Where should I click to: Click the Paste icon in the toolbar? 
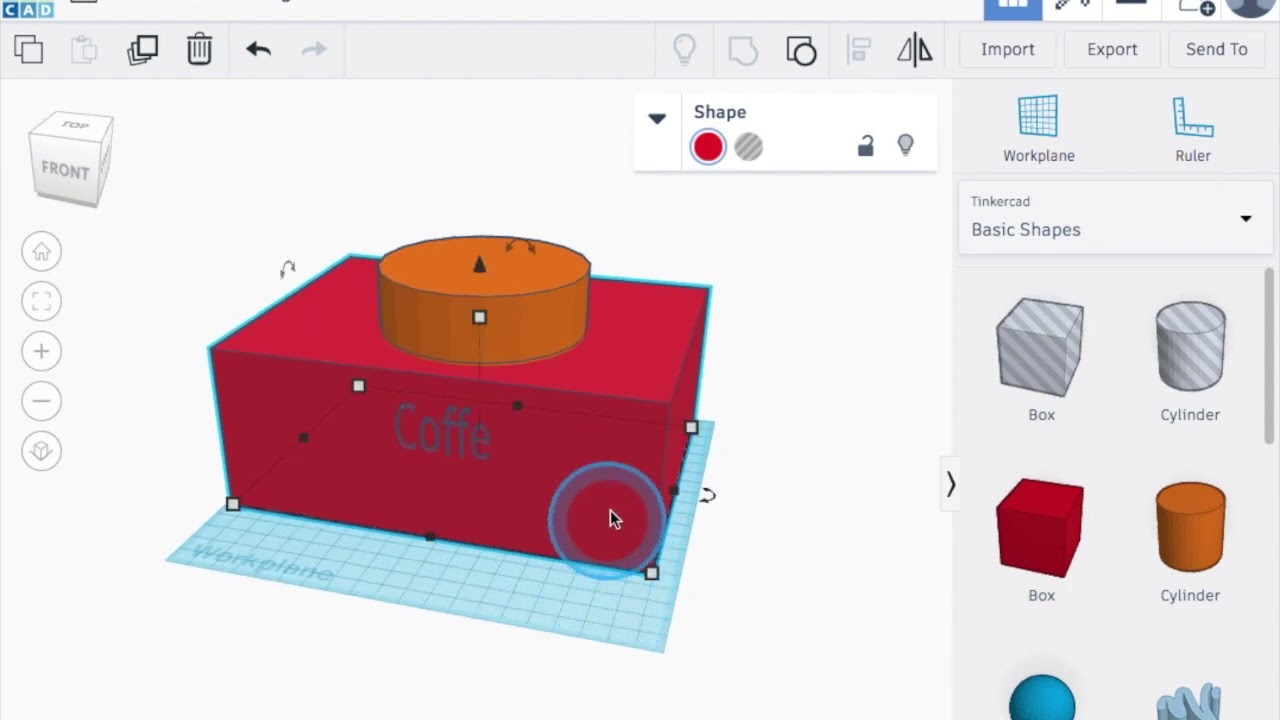tap(84, 49)
